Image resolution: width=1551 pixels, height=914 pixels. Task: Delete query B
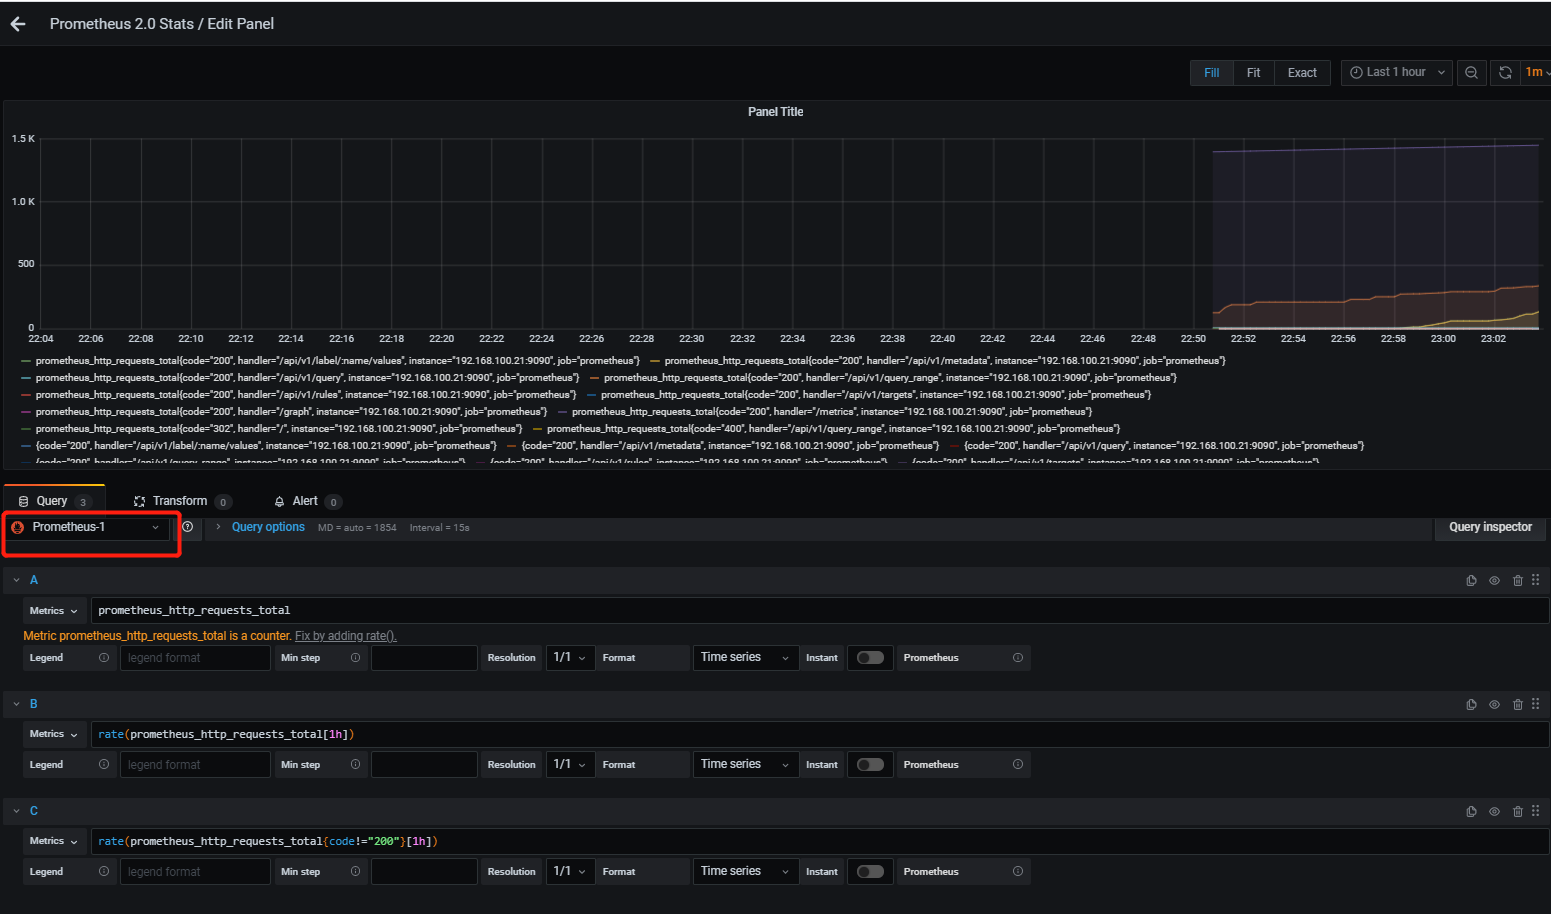pos(1518,704)
